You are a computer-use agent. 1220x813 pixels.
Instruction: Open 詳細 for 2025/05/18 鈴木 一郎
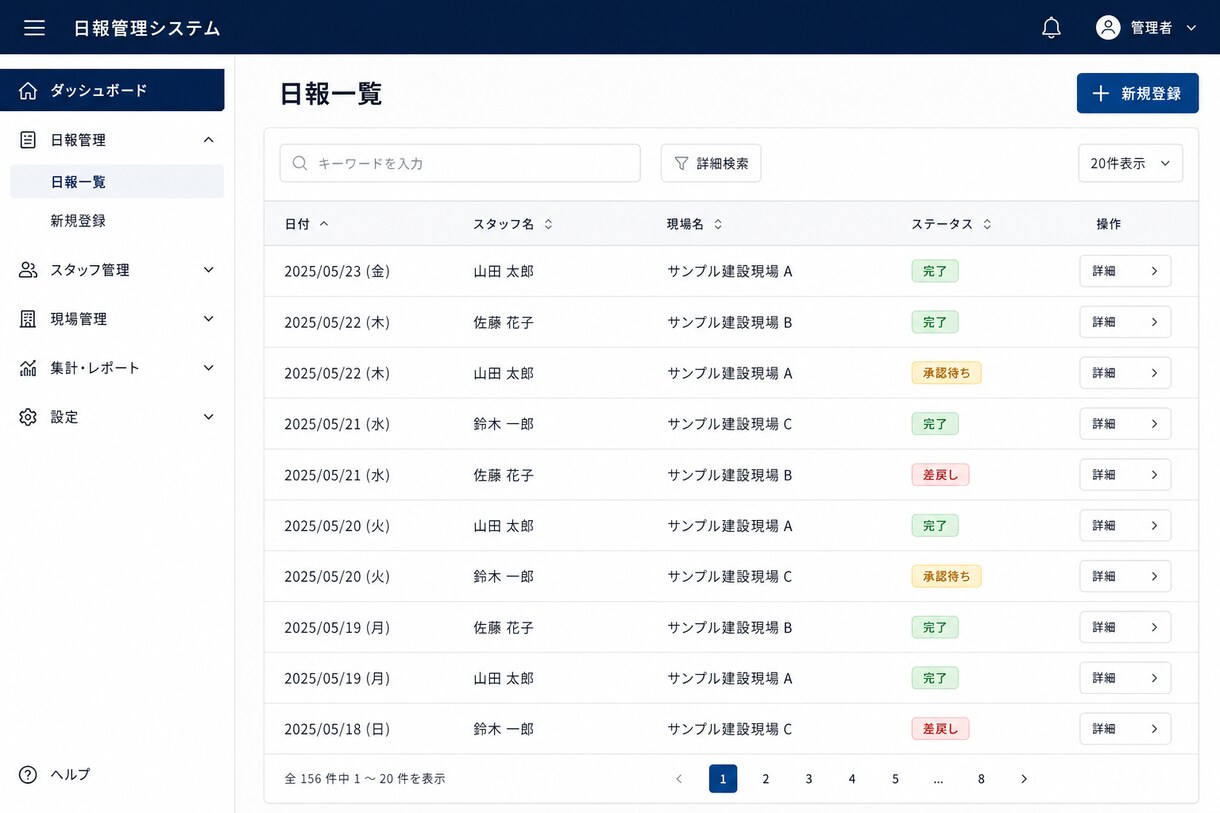tap(1125, 729)
